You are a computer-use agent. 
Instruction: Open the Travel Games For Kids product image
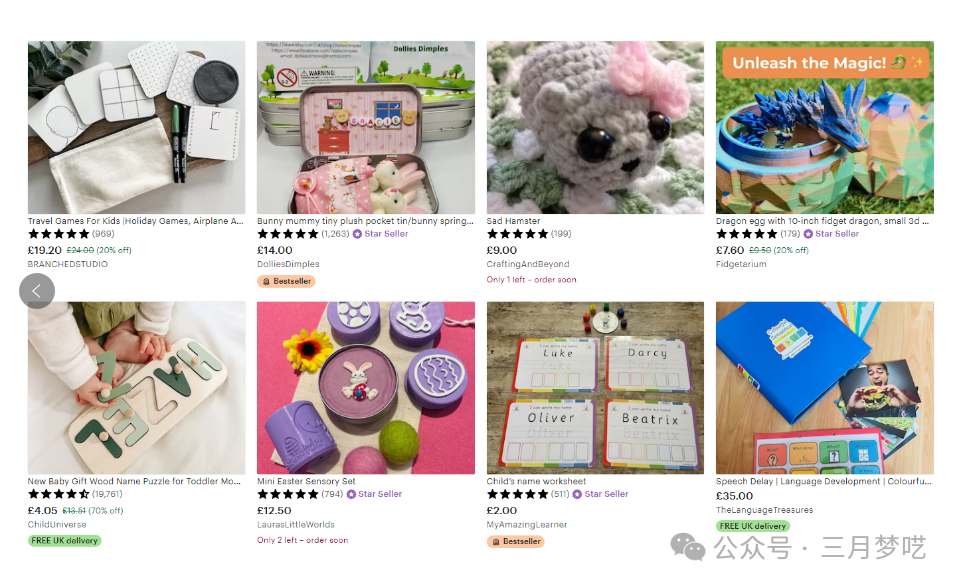point(137,128)
